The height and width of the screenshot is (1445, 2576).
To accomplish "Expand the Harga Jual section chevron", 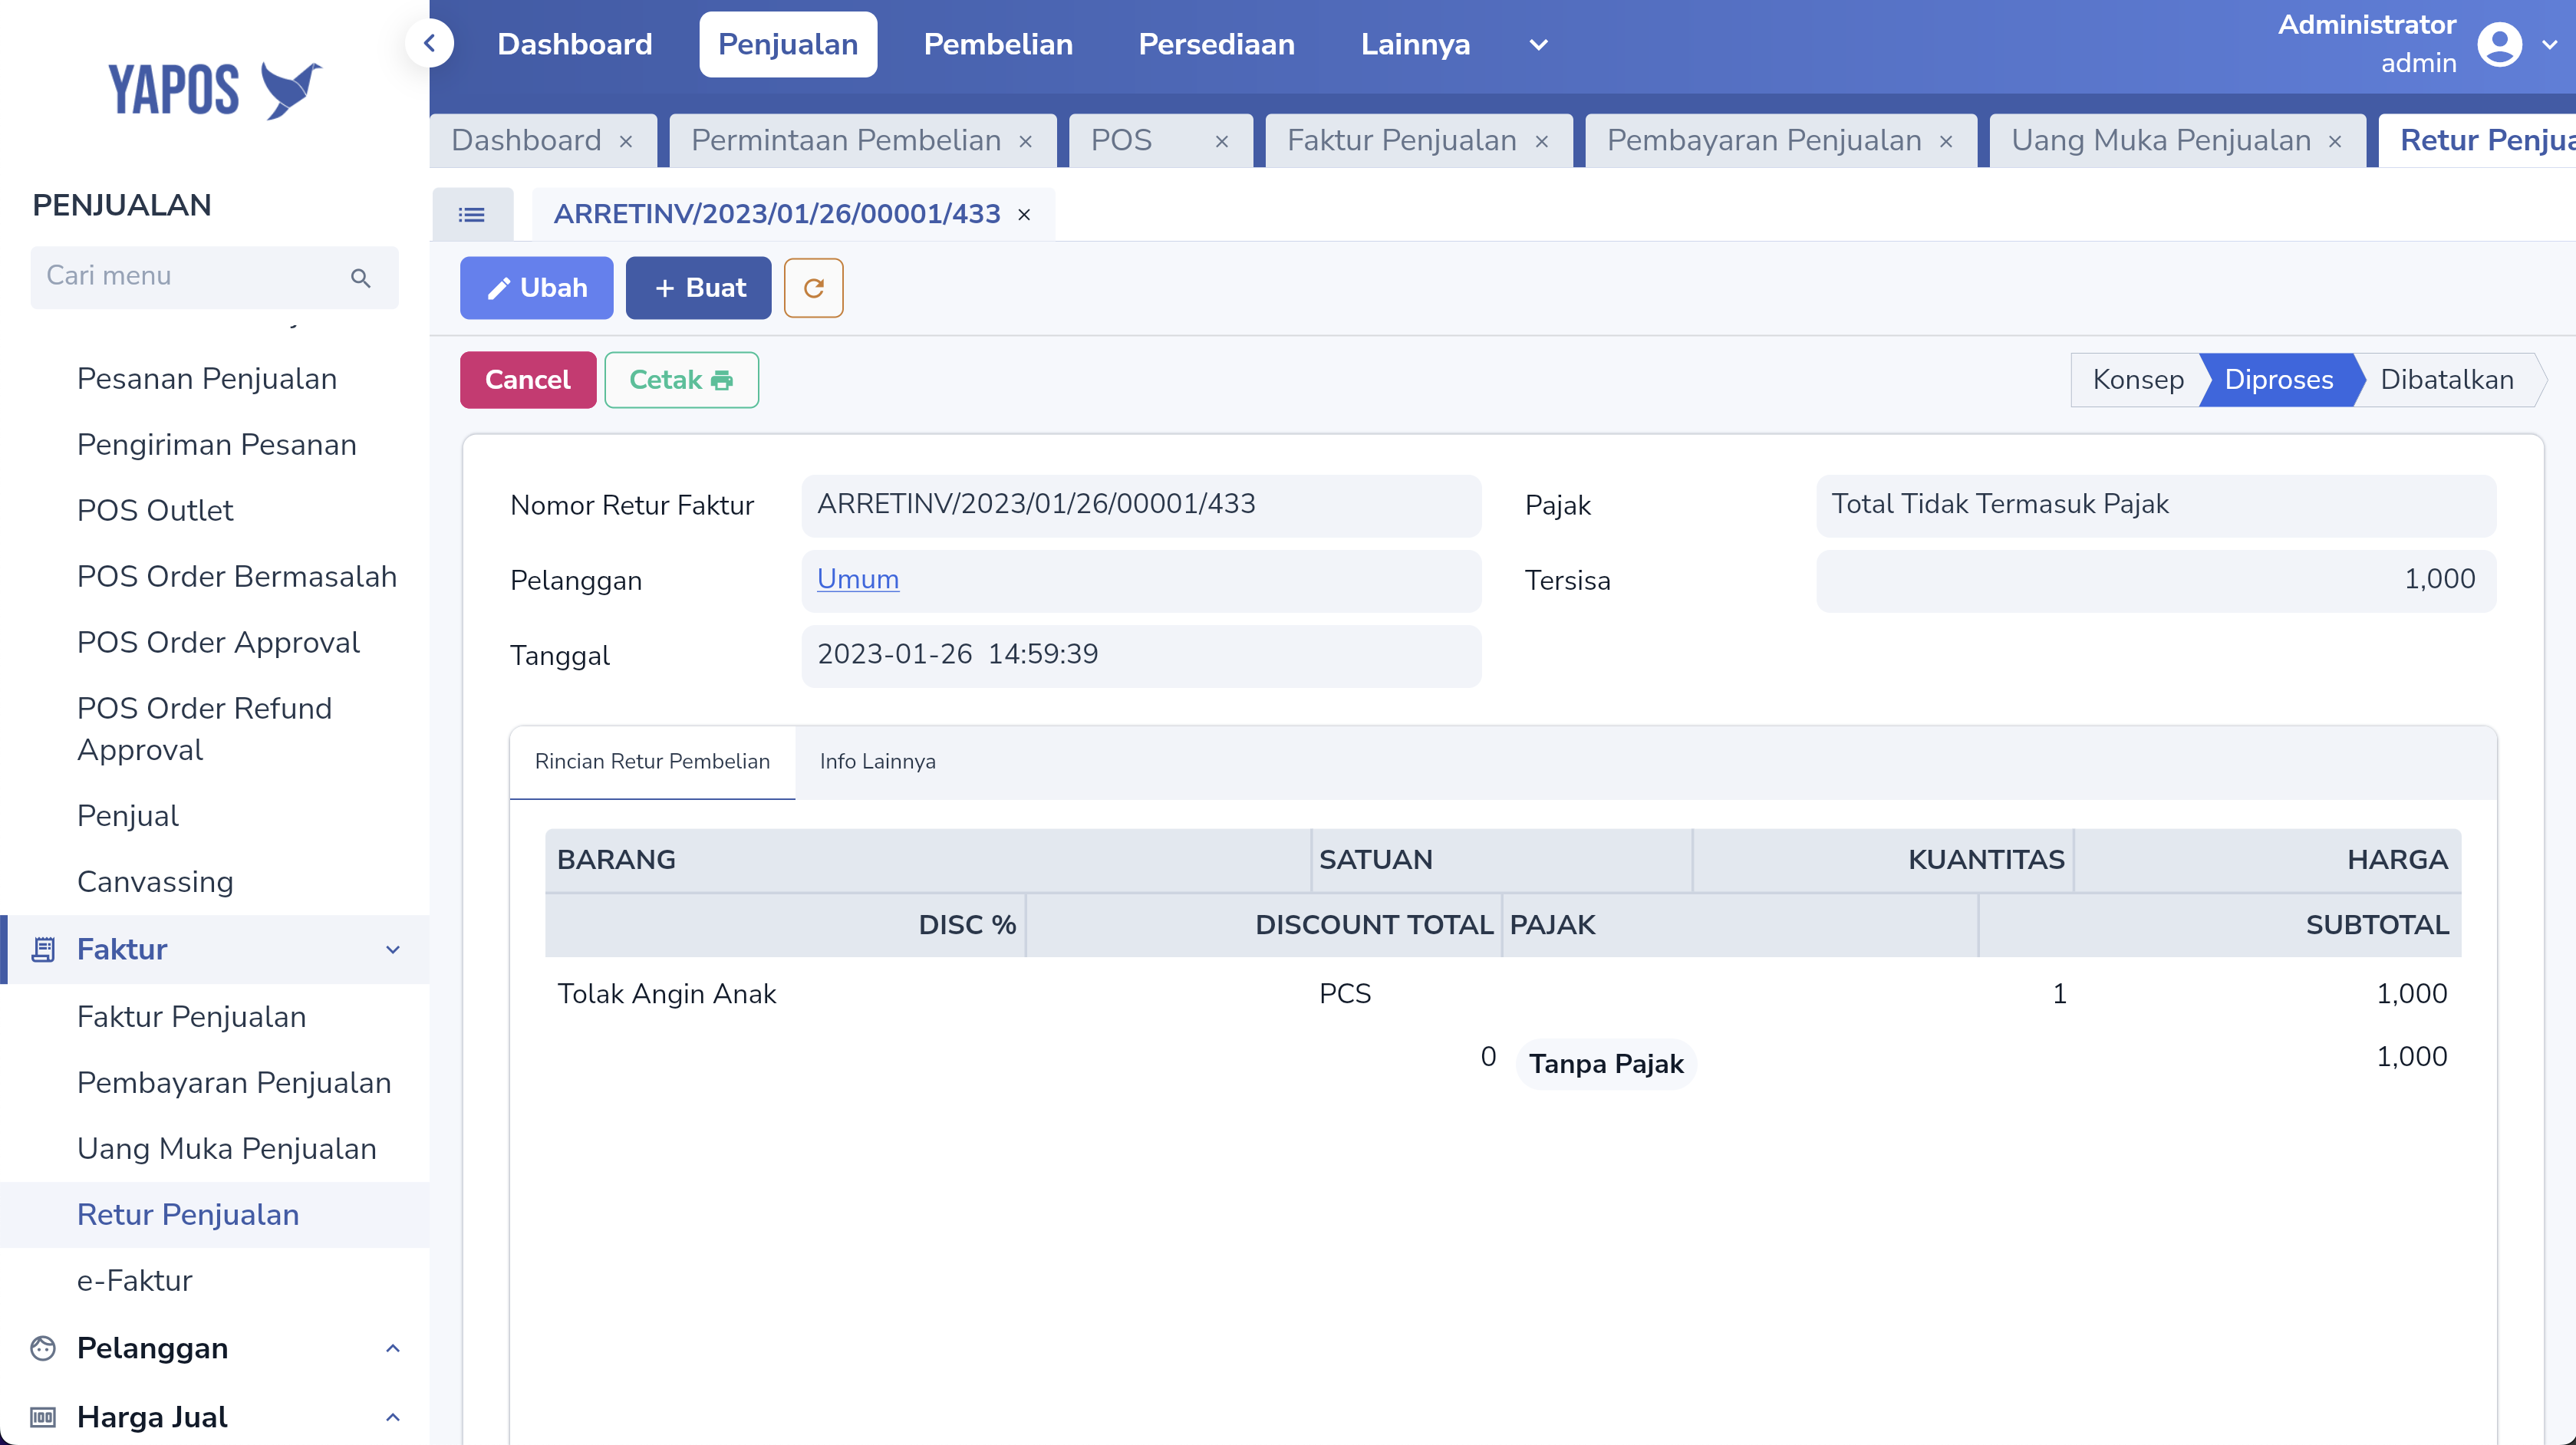I will pos(393,1417).
